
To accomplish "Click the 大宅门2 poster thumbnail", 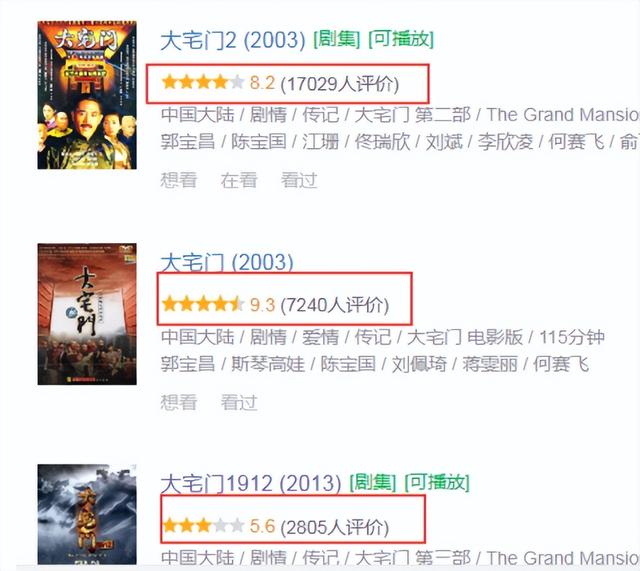I will tap(87, 95).
